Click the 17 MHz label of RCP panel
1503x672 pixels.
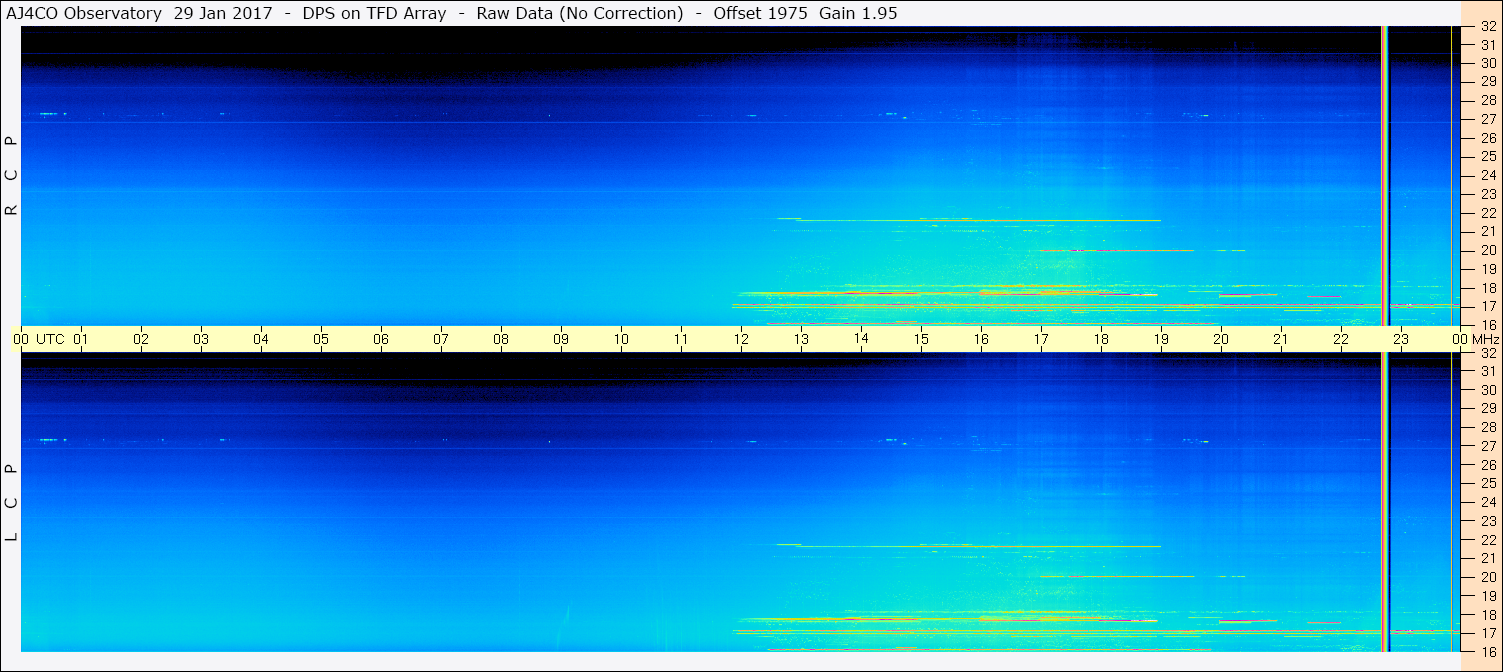coord(1487,306)
